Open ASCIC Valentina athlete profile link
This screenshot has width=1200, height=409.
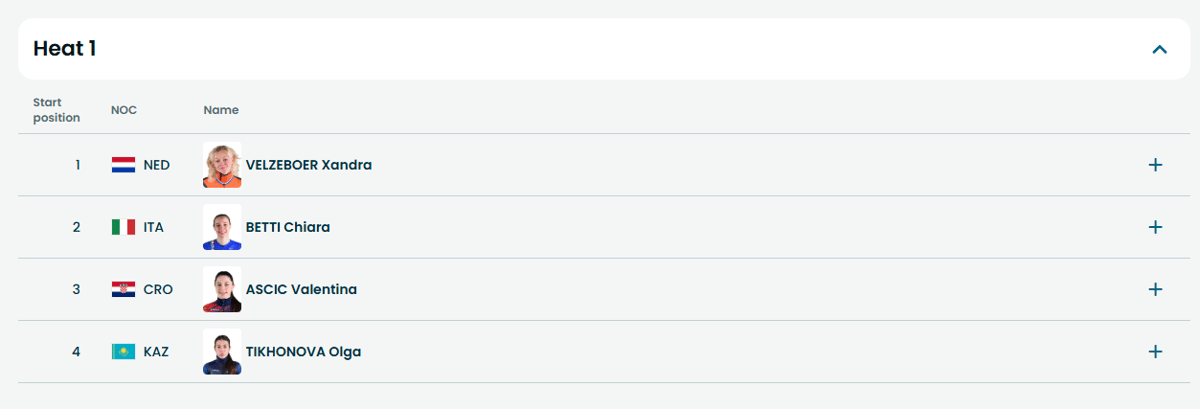301,289
